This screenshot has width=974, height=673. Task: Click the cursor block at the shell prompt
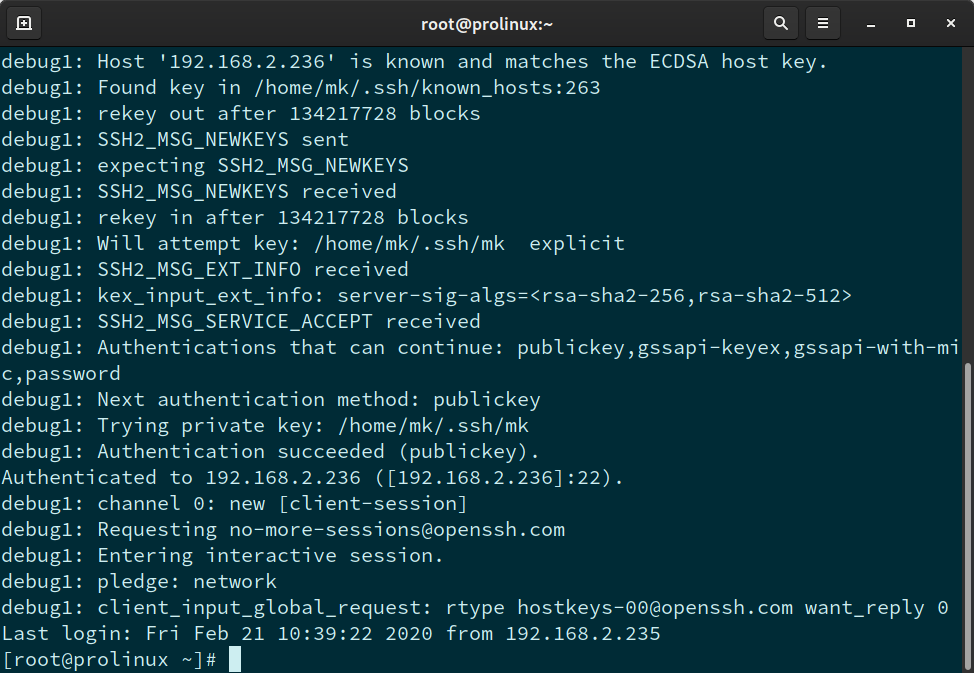tap(235, 660)
